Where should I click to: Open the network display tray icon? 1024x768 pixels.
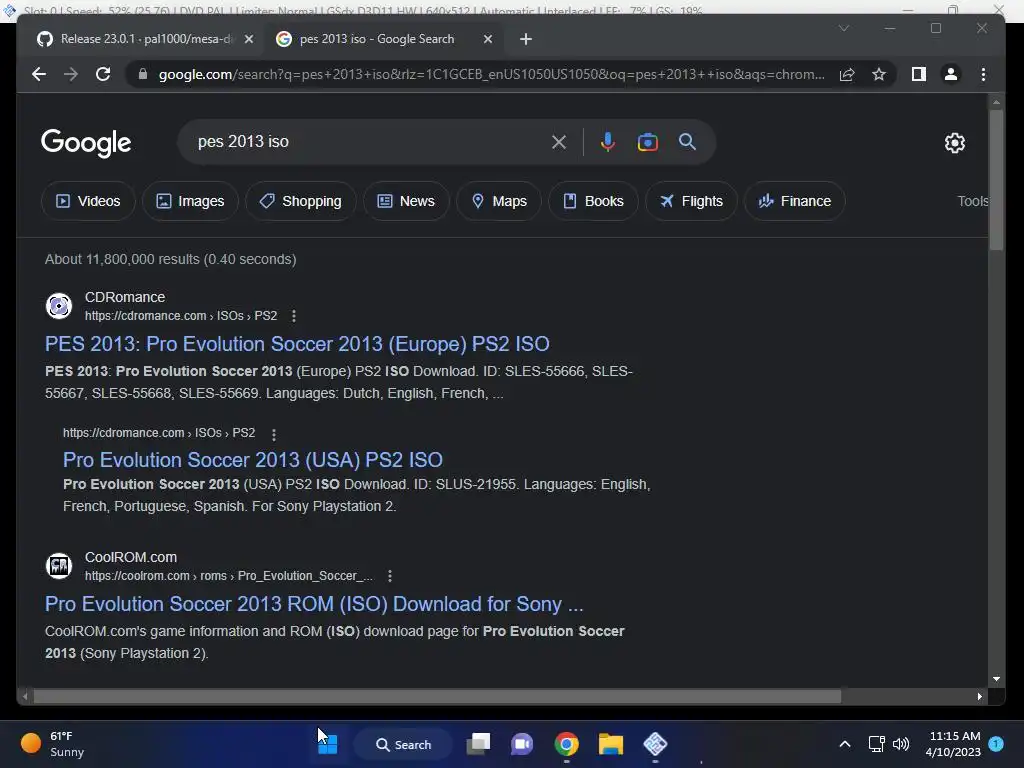click(x=876, y=744)
